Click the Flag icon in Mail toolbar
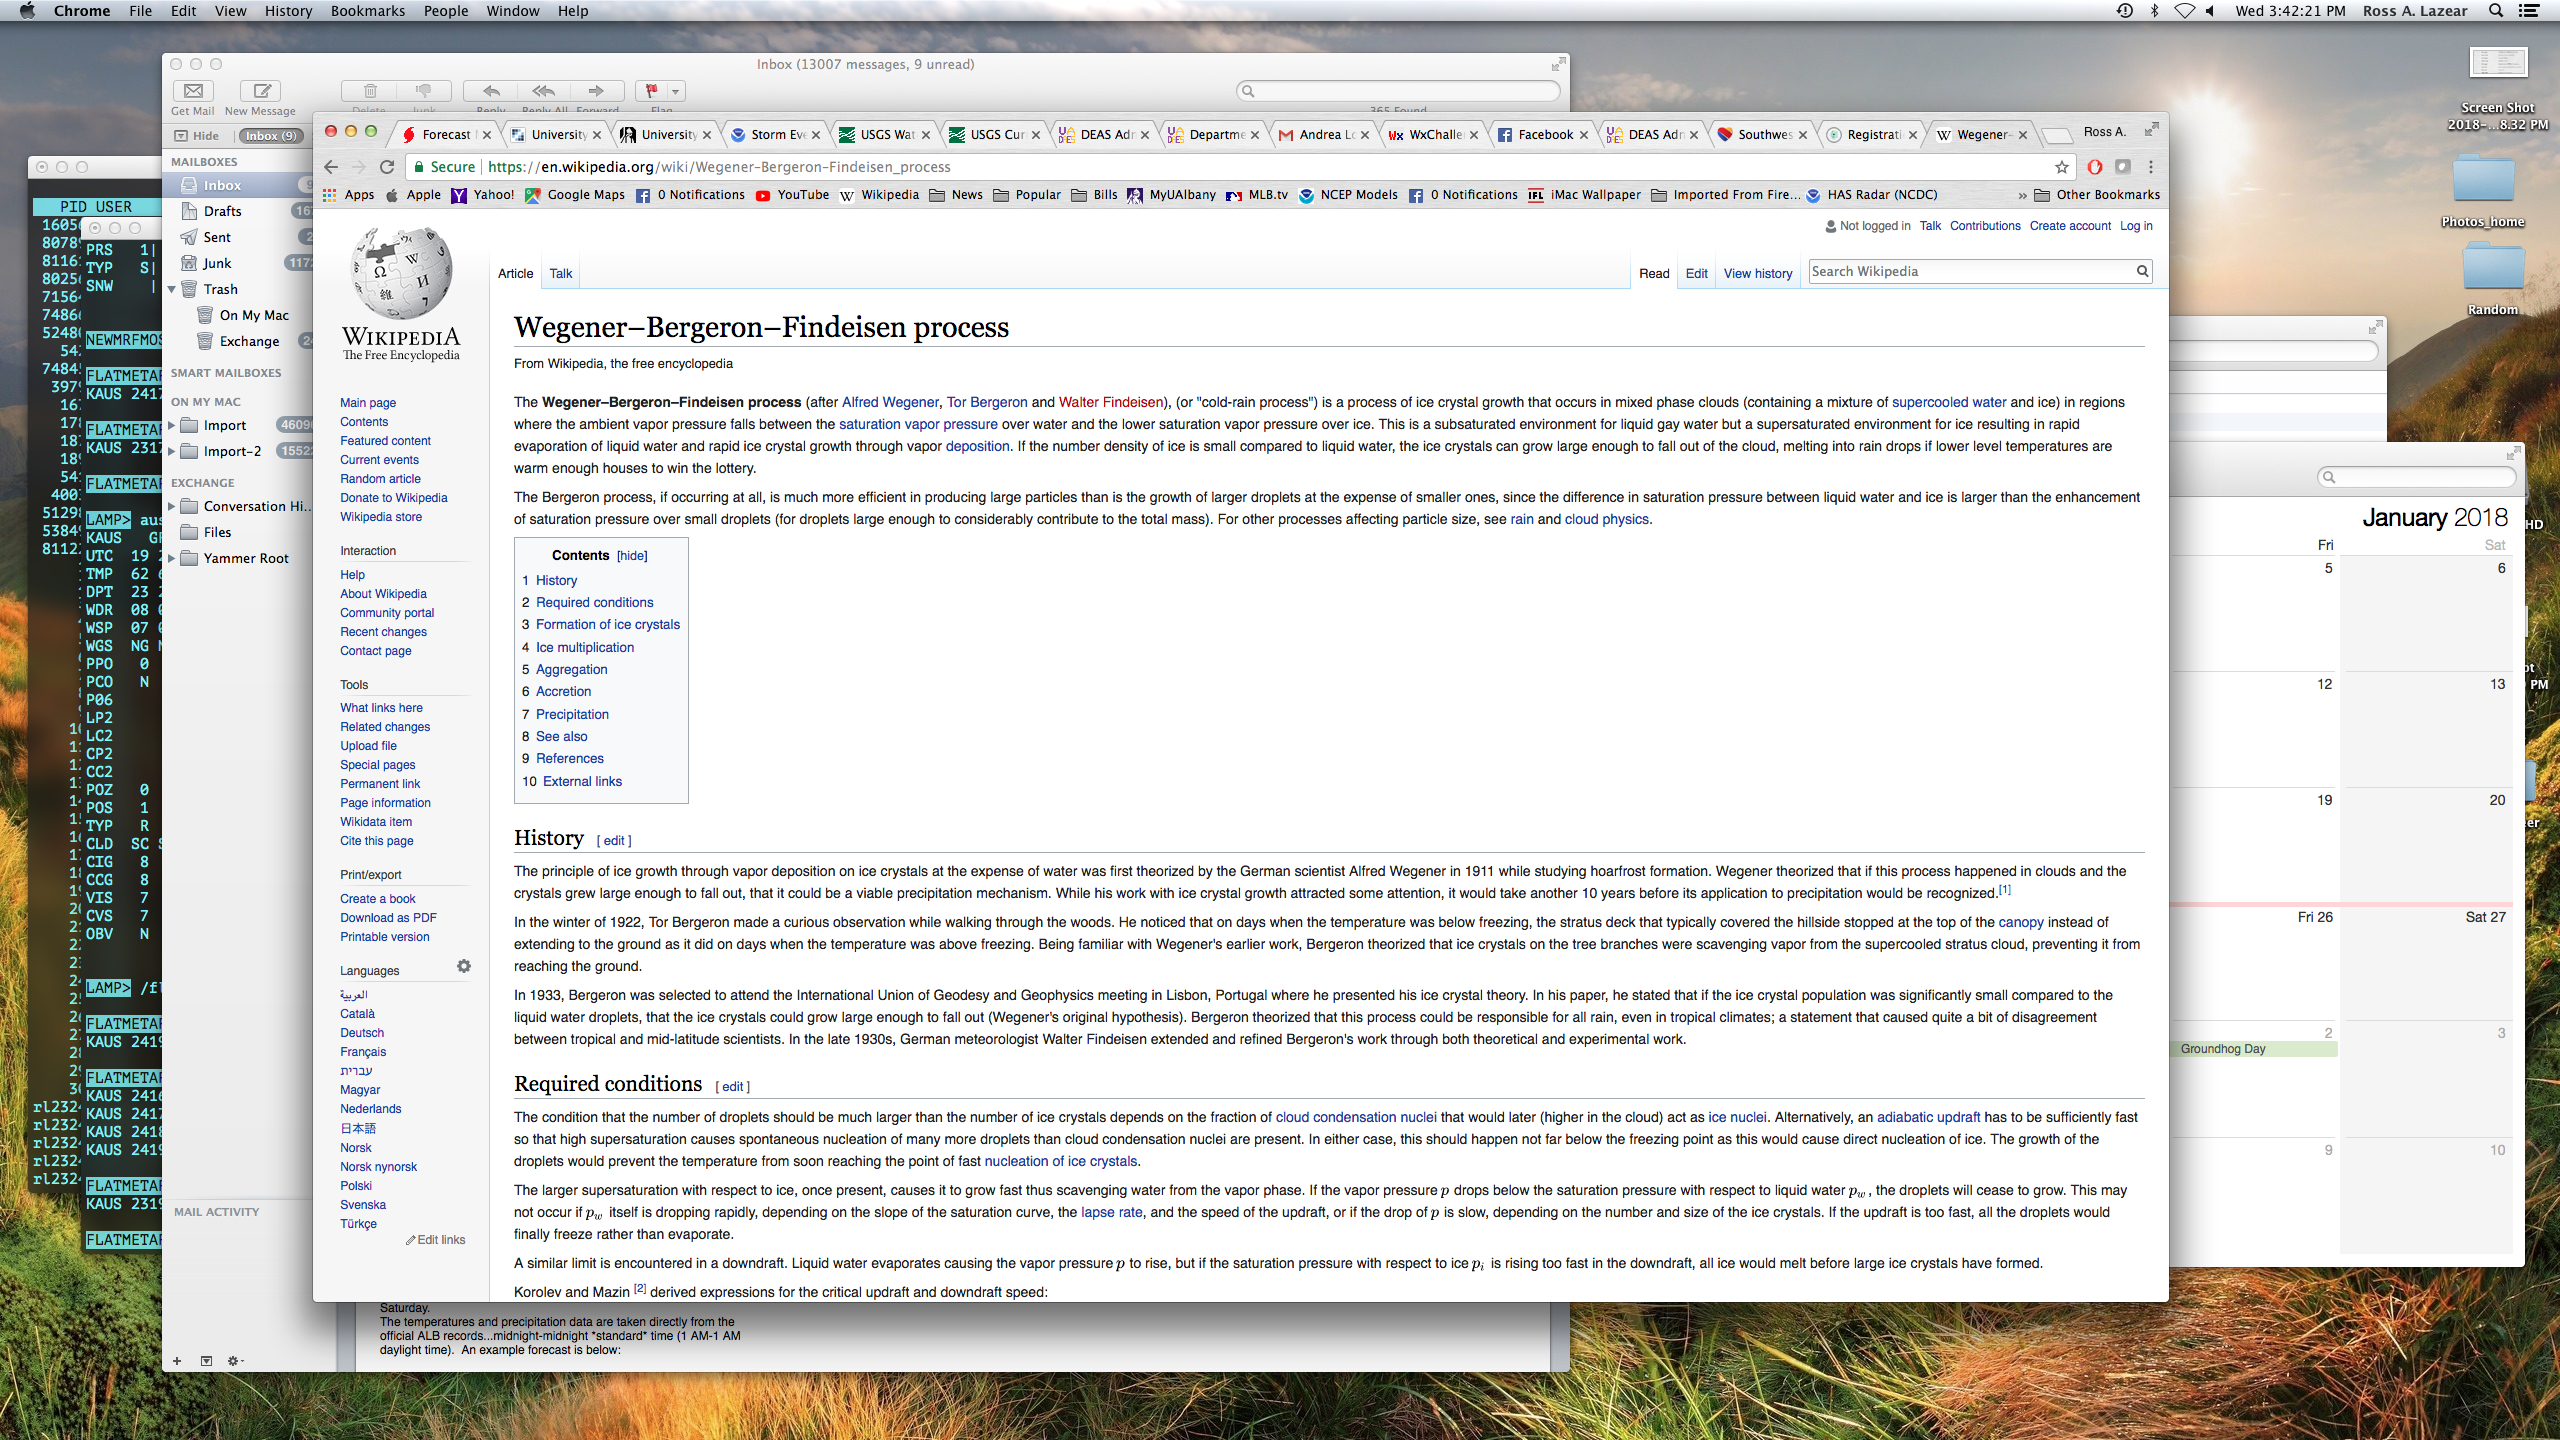This screenshot has height=1440, width=2560. (652, 91)
